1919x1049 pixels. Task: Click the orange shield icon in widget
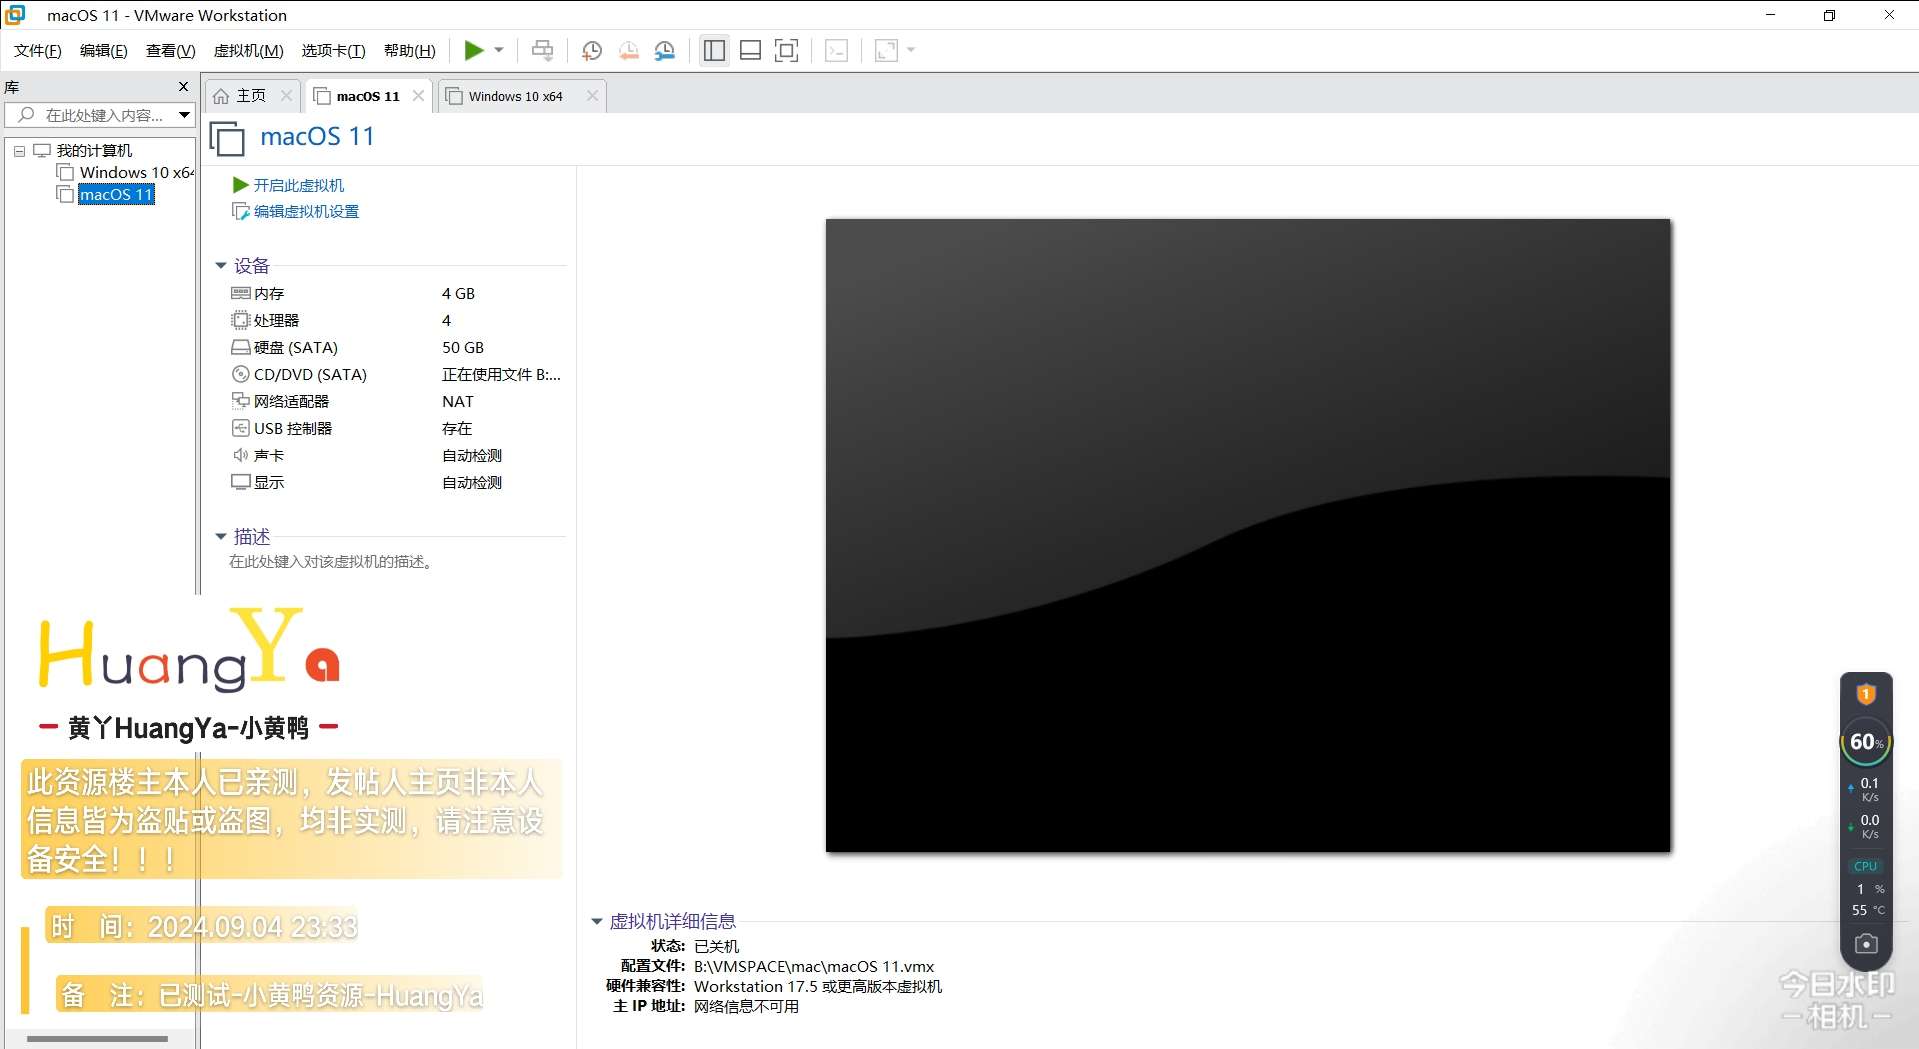(x=1866, y=694)
